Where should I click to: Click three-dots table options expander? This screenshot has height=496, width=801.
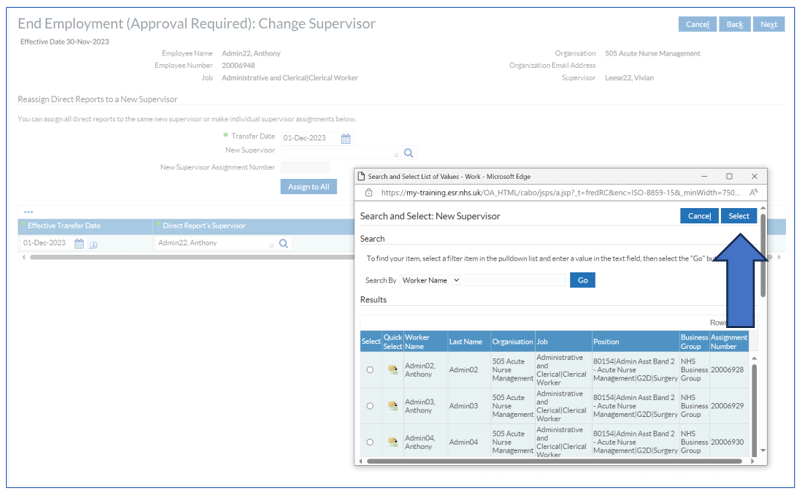(x=28, y=212)
